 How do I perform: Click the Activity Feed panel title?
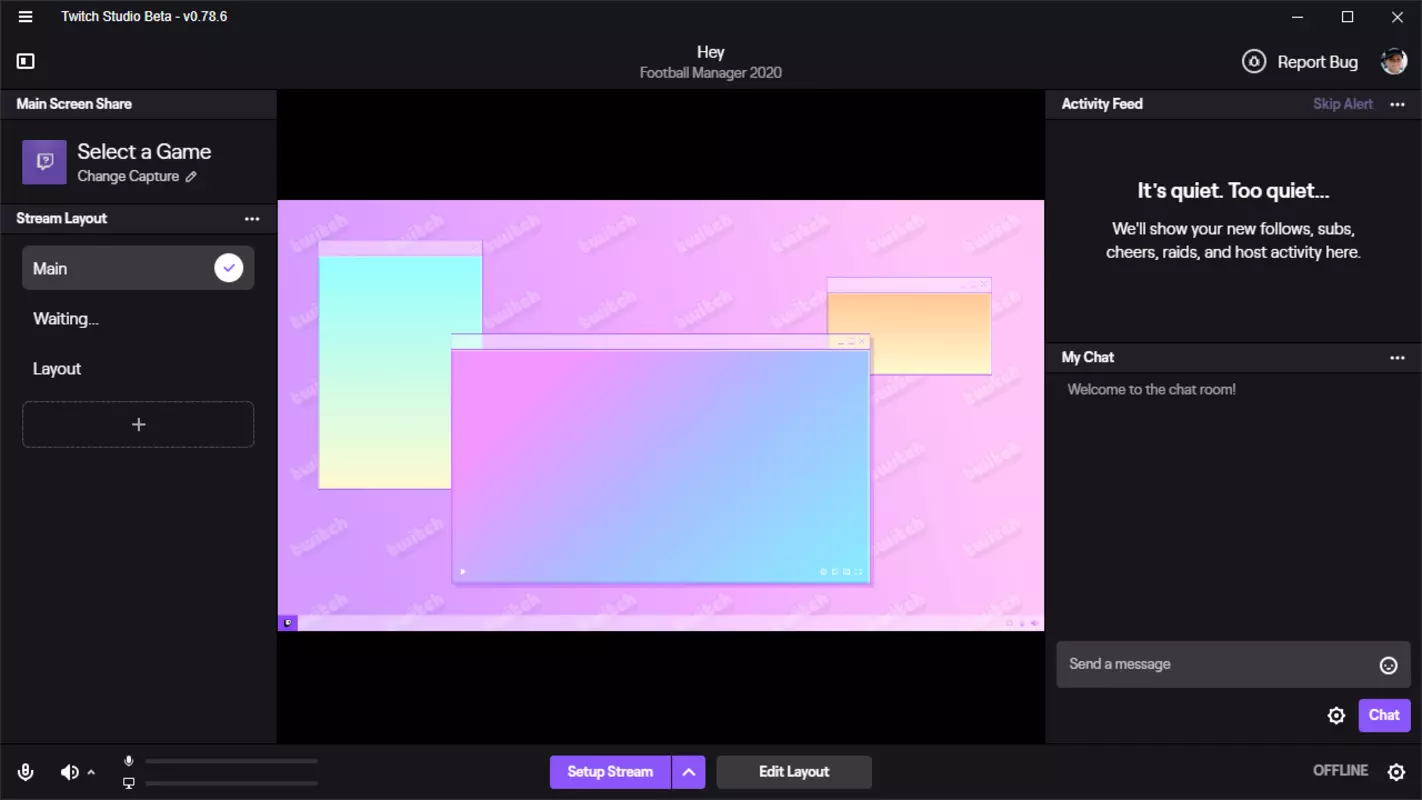1102,104
